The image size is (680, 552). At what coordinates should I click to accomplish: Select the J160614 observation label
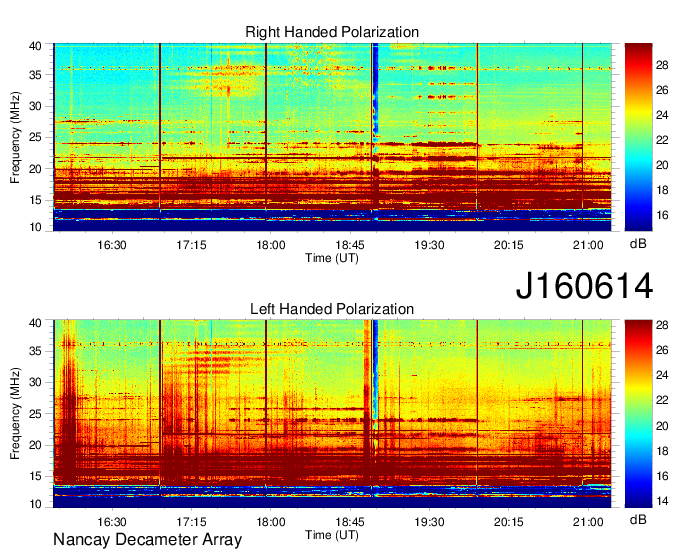584,286
